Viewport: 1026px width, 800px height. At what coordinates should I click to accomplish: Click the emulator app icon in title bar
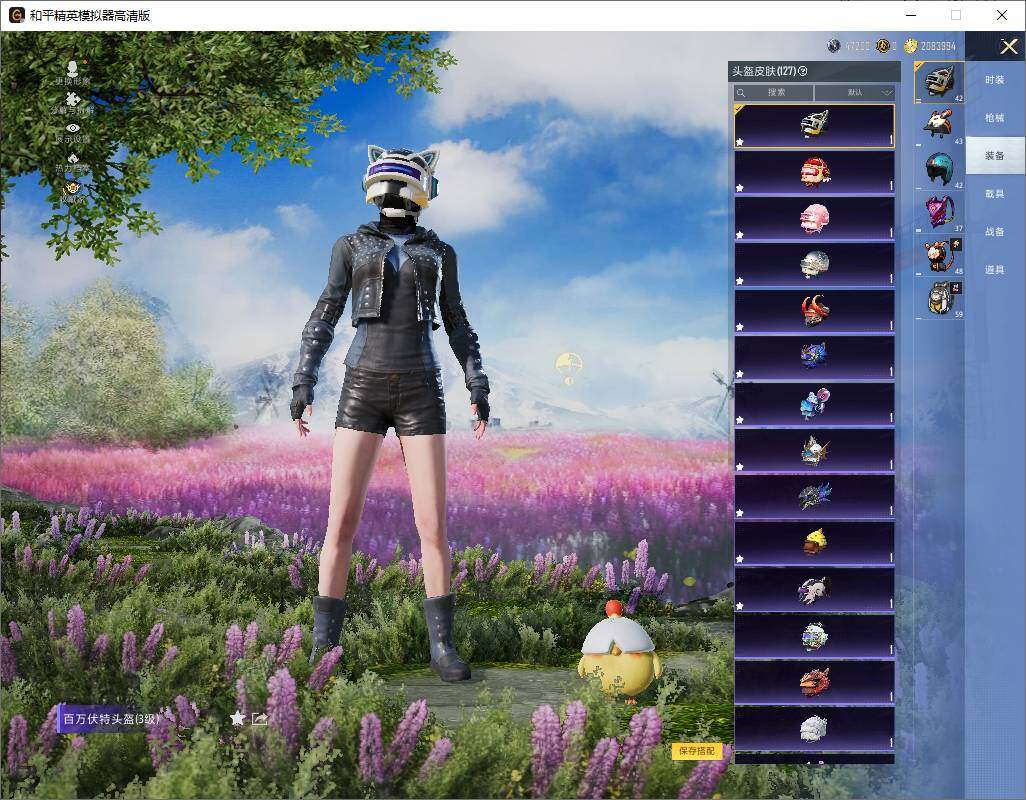16,15
